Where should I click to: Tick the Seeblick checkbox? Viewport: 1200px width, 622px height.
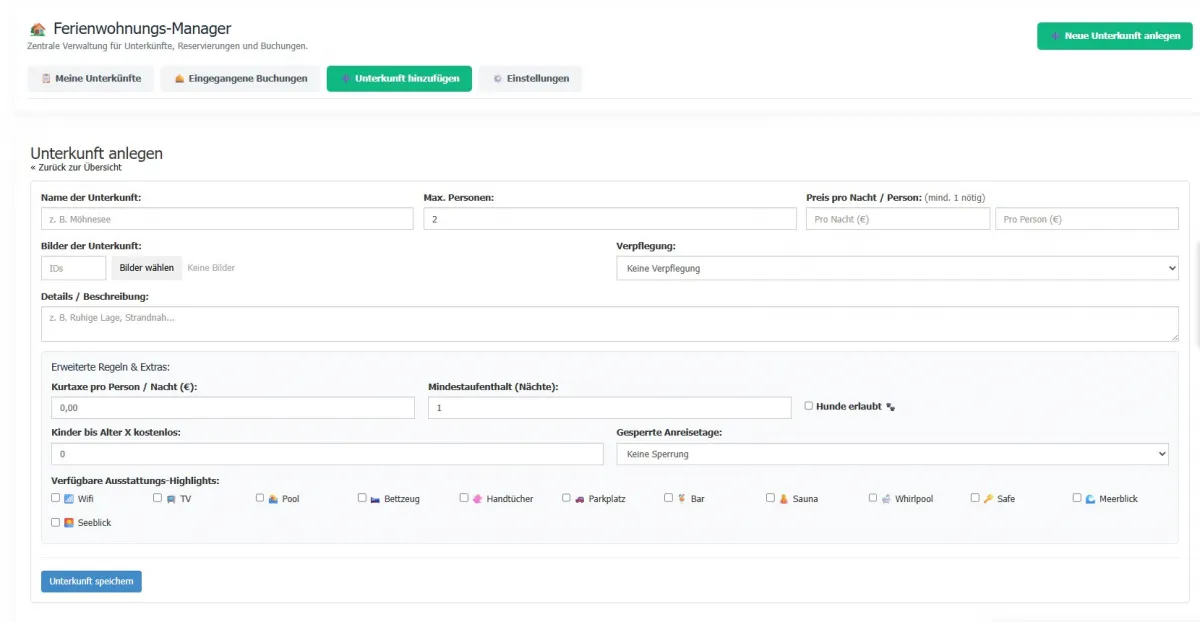tap(56, 522)
